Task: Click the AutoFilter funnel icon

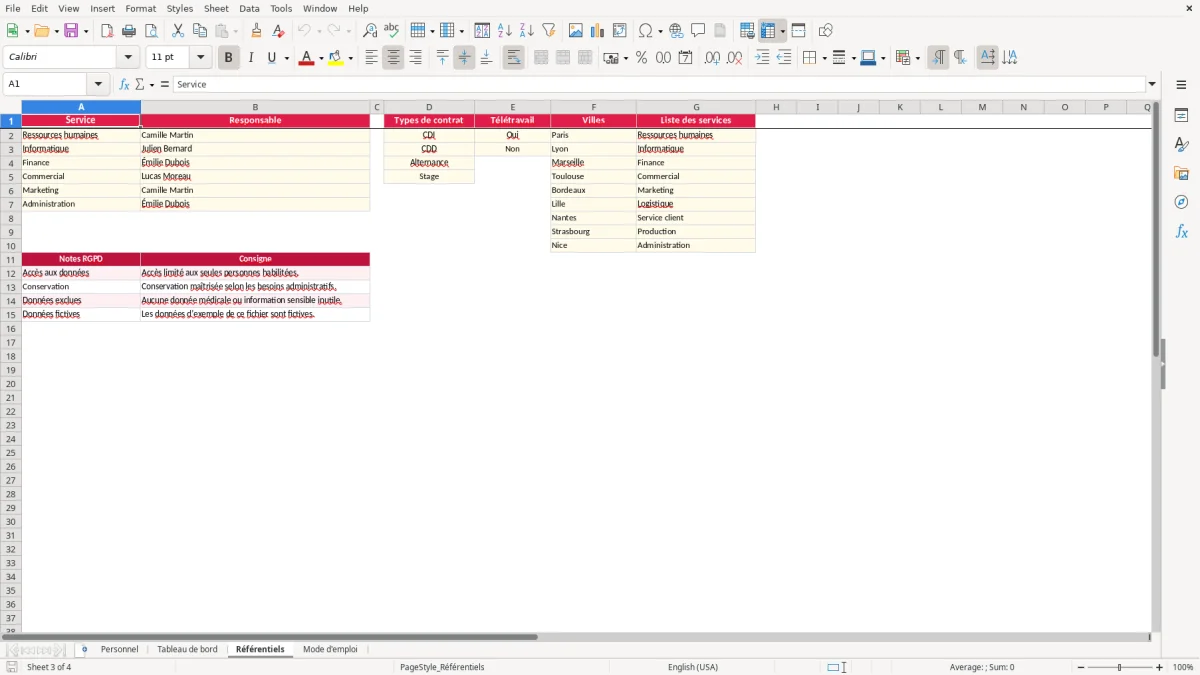Action: 549,31
